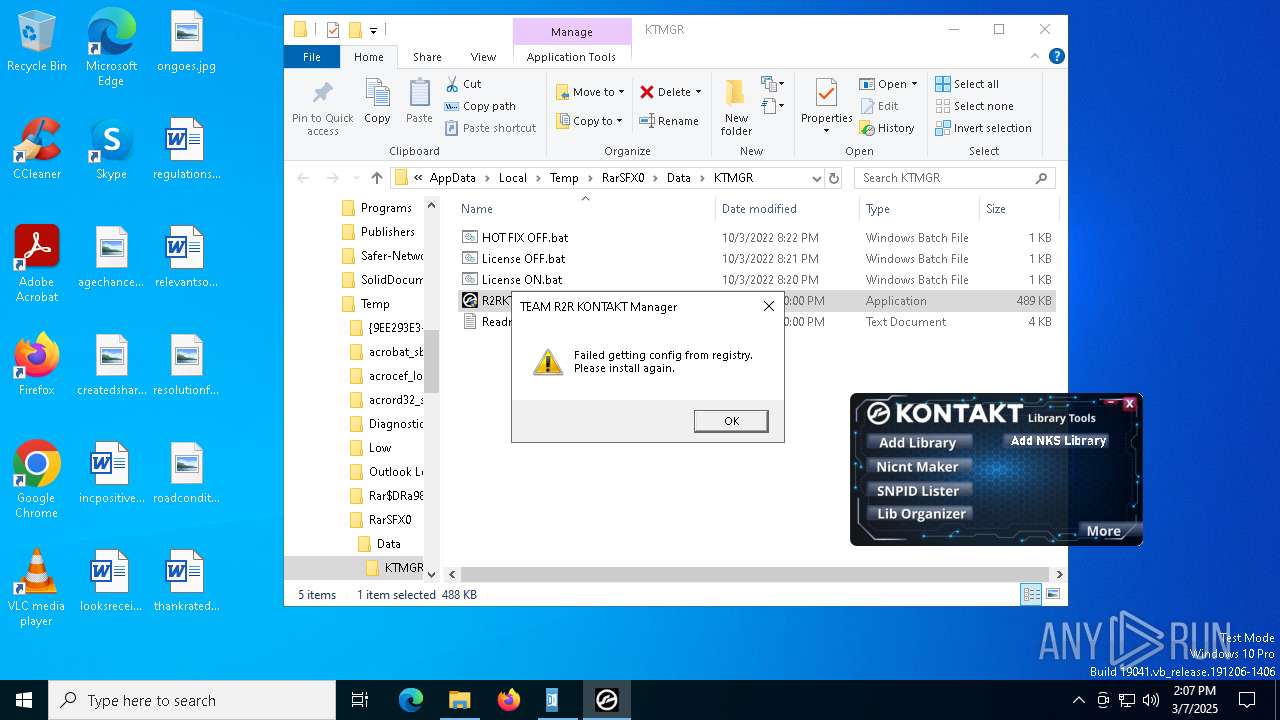
Task: Expand address bar history dropdown
Action: point(816,178)
